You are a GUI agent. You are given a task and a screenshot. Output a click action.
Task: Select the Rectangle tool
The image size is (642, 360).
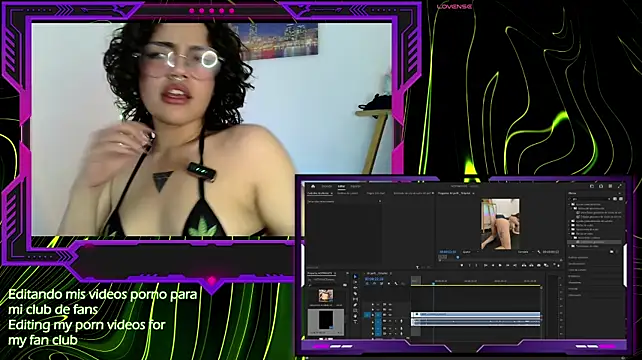[355, 310]
